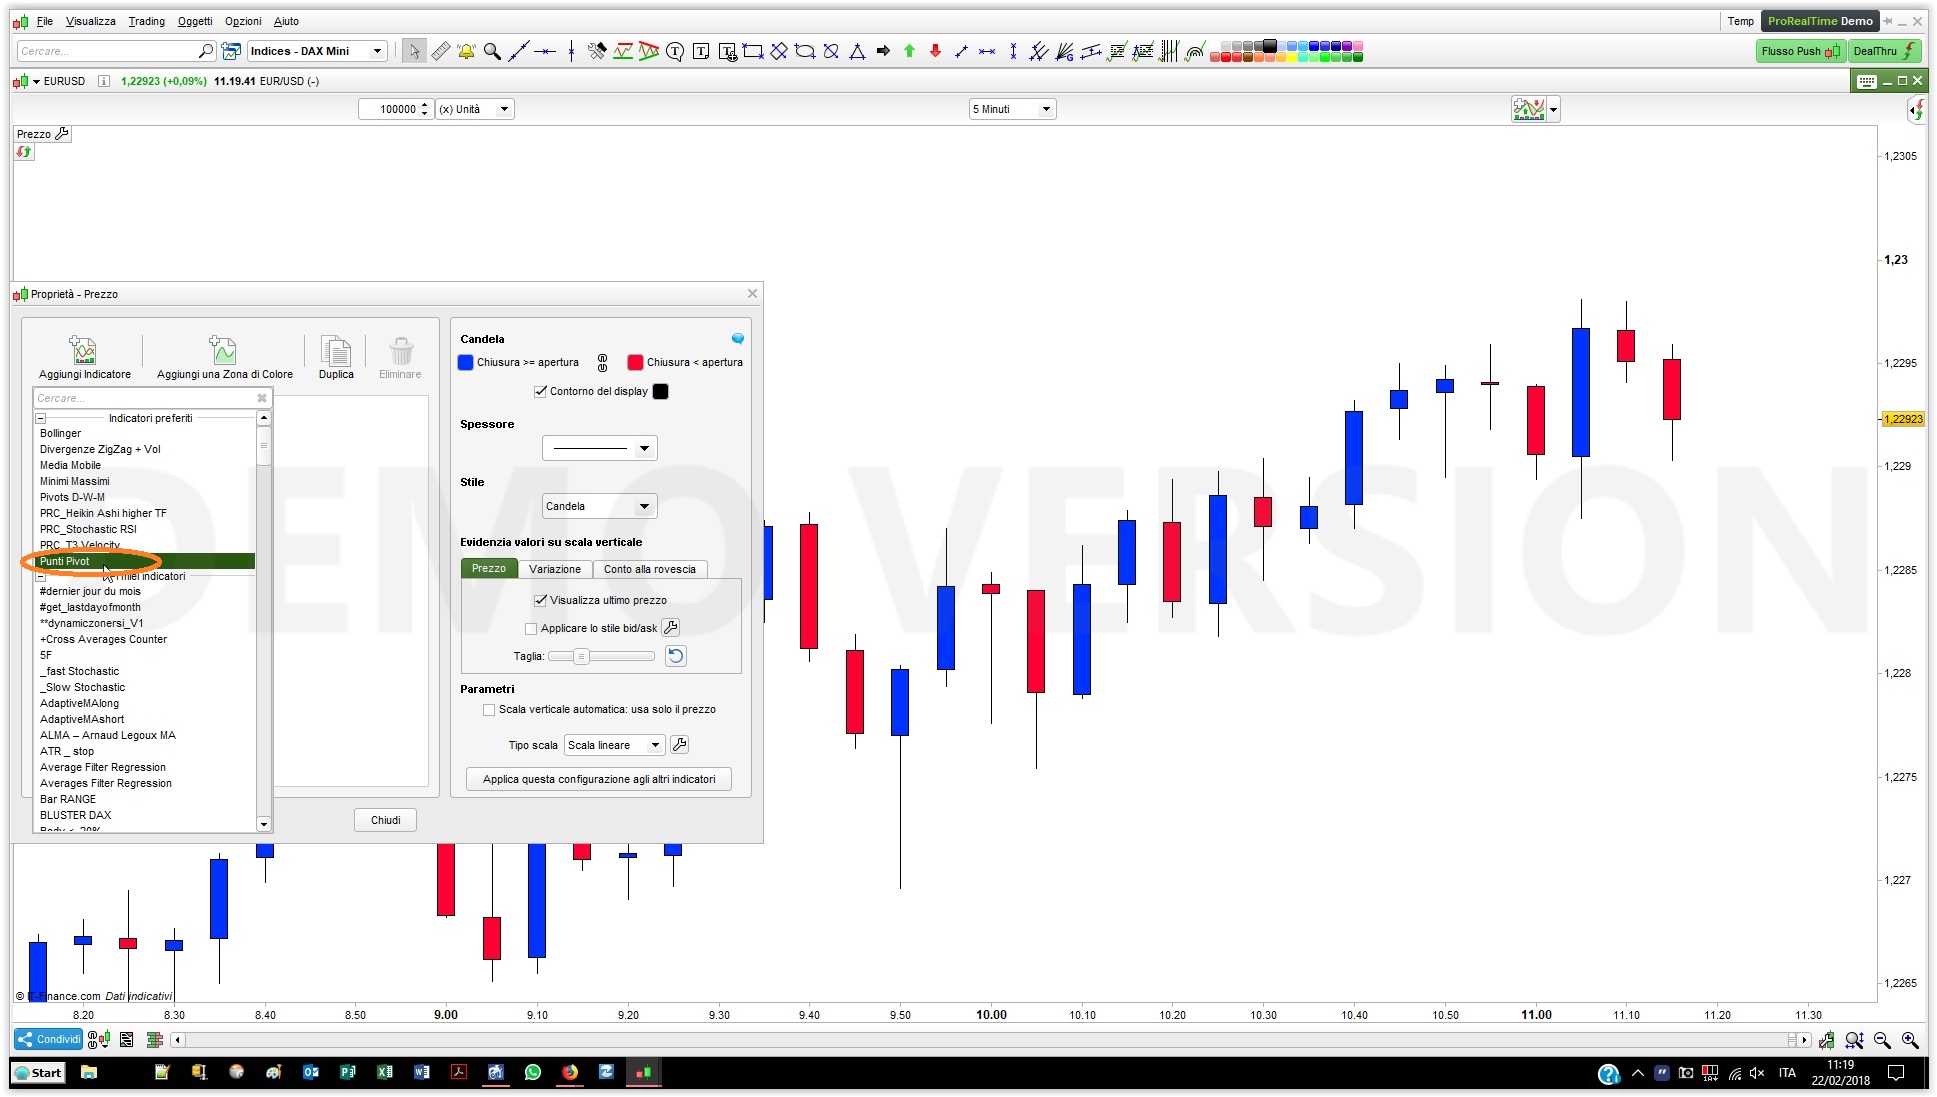Toggle Contorno del display checkbox
1937x1097 pixels.
[540, 391]
